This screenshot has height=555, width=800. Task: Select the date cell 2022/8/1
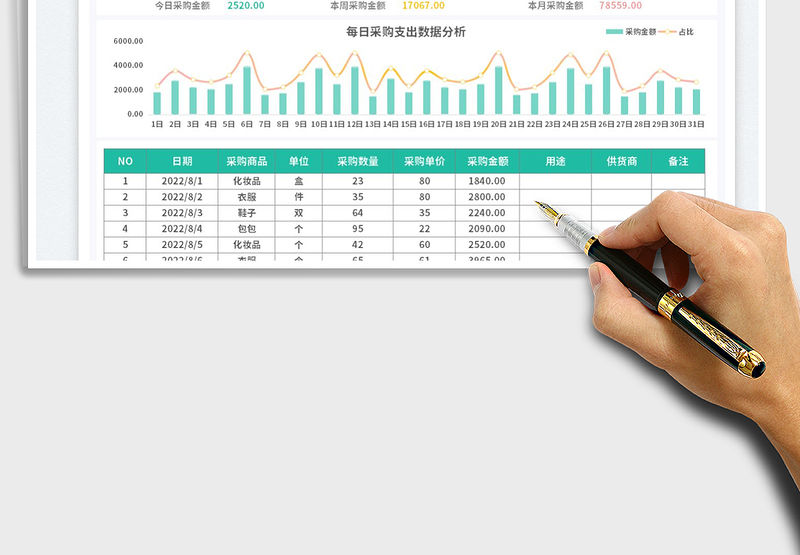click(182, 181)
